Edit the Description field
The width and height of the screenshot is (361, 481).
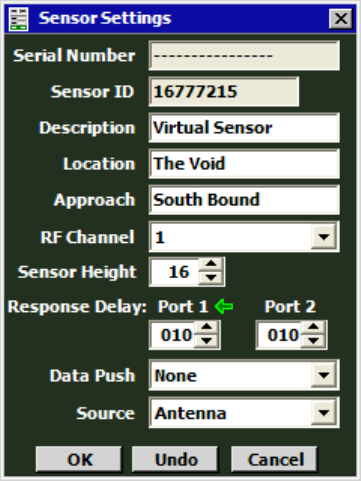tap(244, 128)
